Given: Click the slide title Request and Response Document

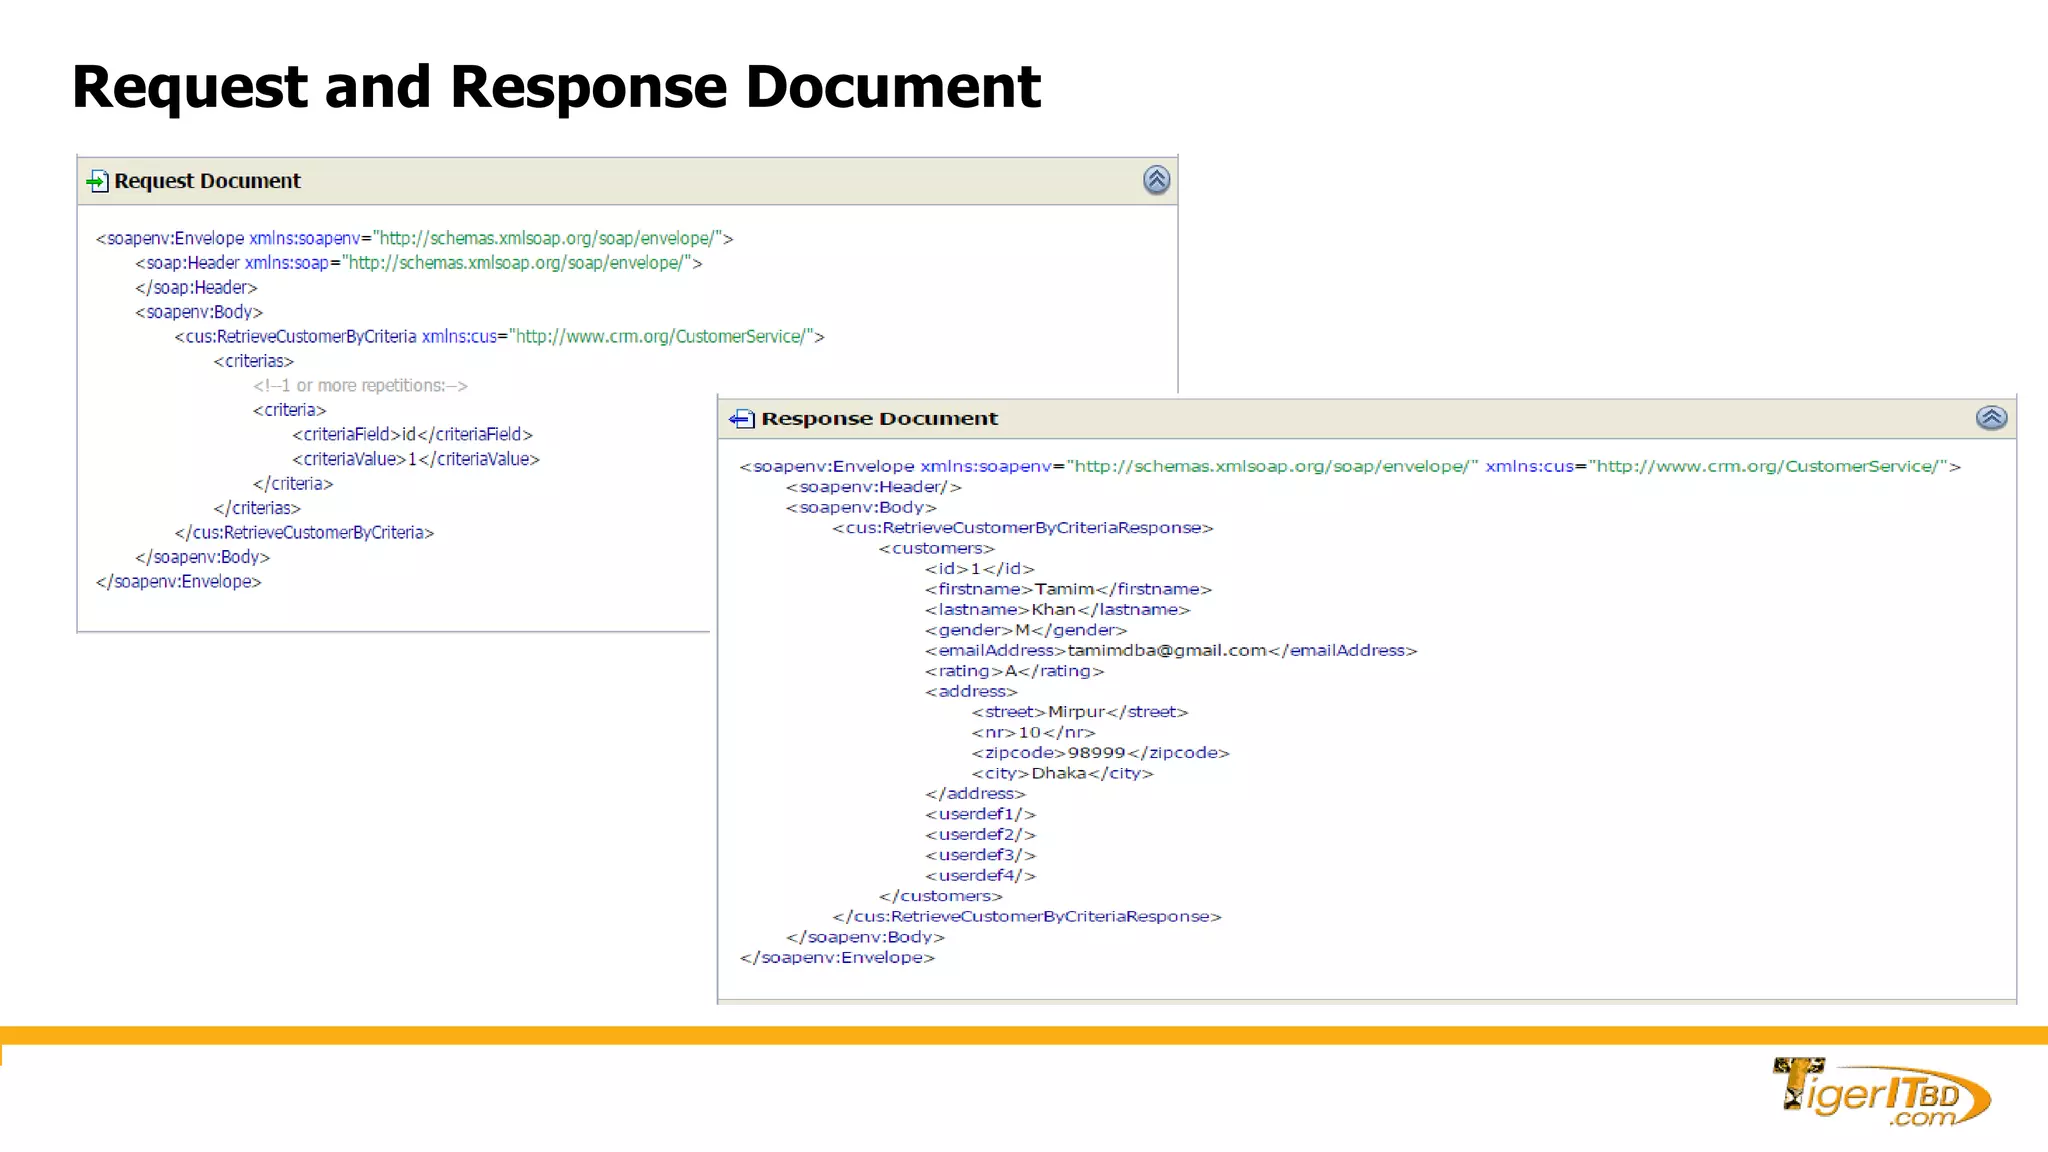Looking at the screenshot, I should [x=556, y=87].
